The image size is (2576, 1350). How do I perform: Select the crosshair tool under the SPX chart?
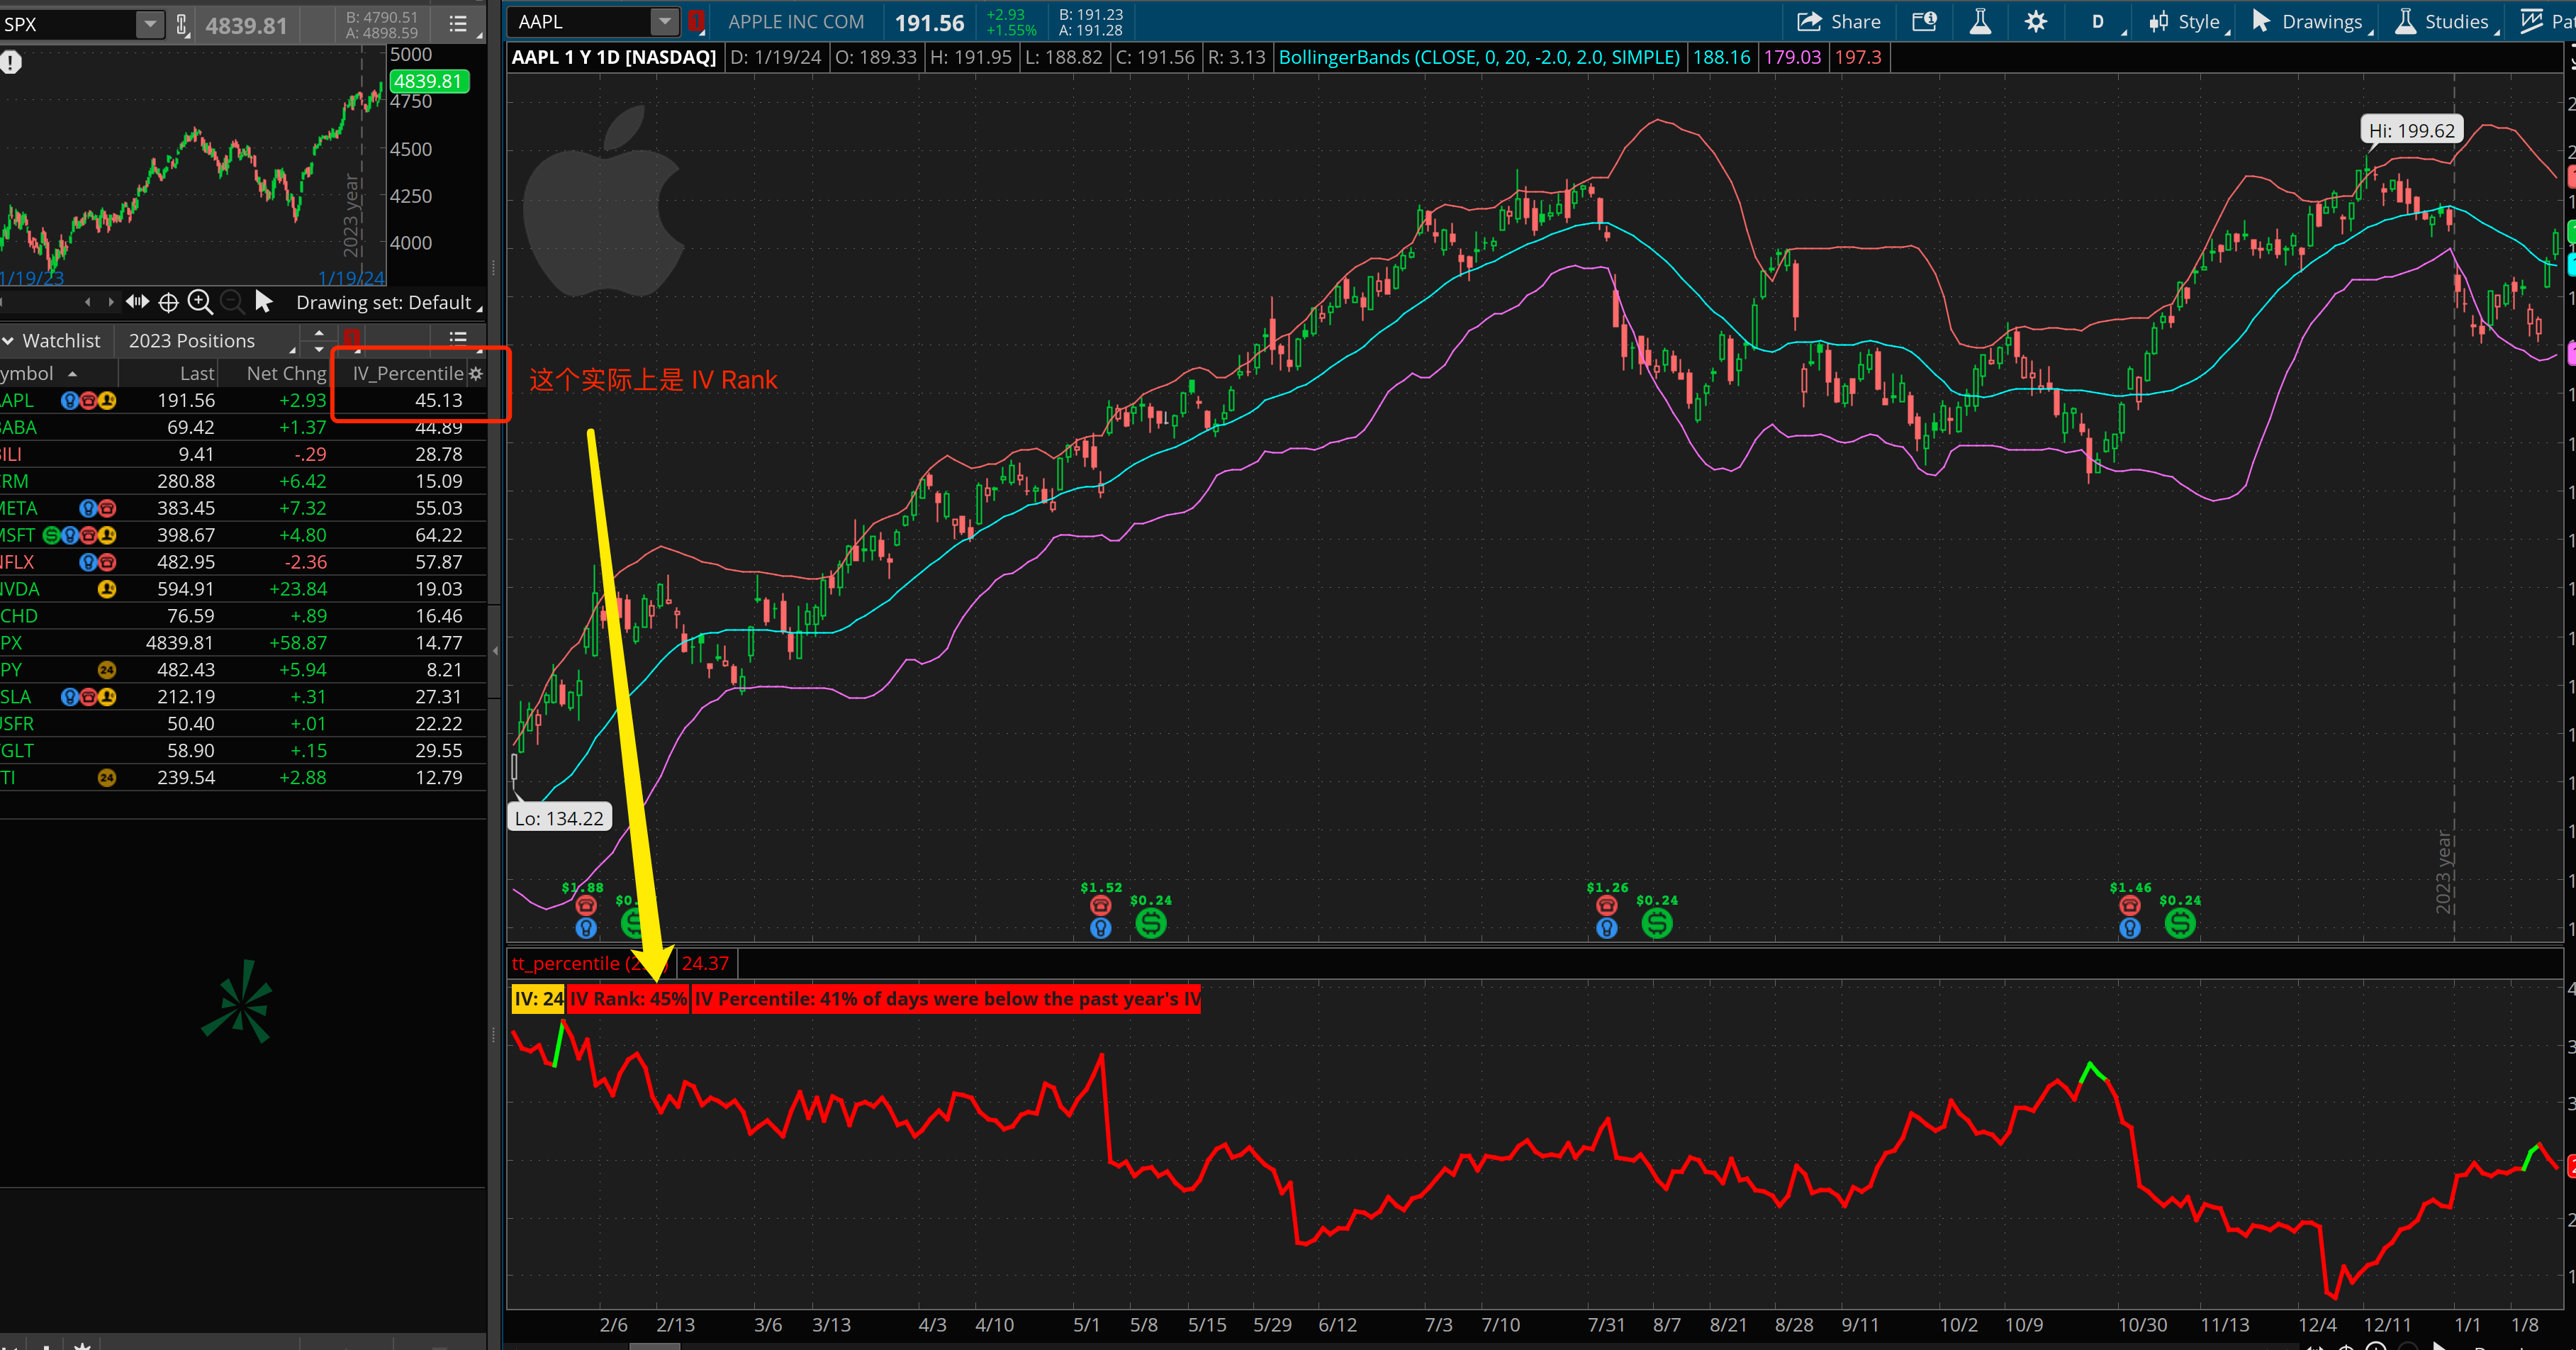coord(169,302)
